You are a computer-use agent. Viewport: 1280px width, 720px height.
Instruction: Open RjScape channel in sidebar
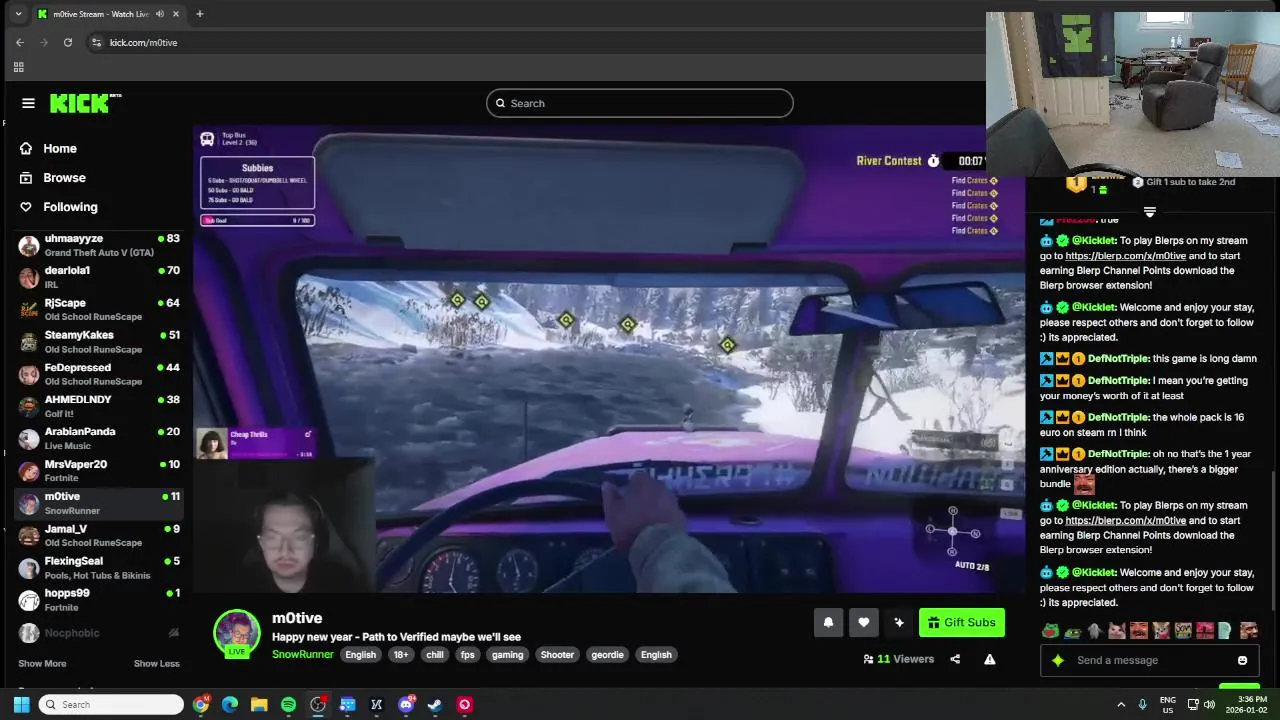(x=99, y=309)
